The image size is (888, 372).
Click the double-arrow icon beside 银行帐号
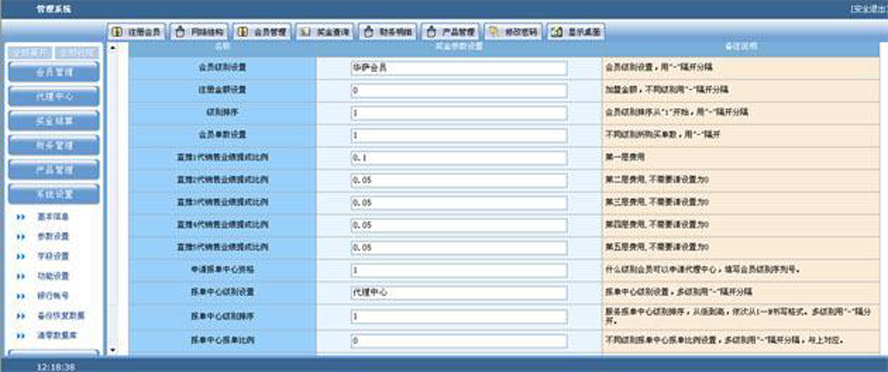[21, 296]
